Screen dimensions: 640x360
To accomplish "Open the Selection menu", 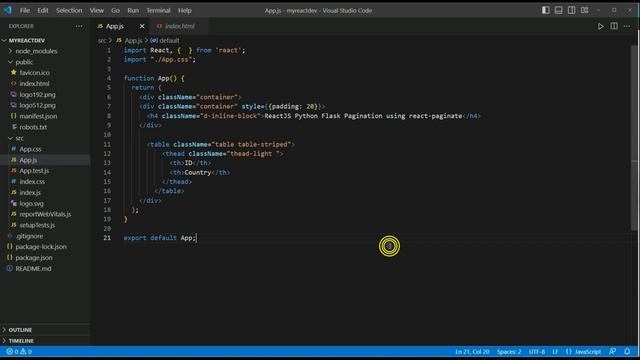I will [69, 10].
